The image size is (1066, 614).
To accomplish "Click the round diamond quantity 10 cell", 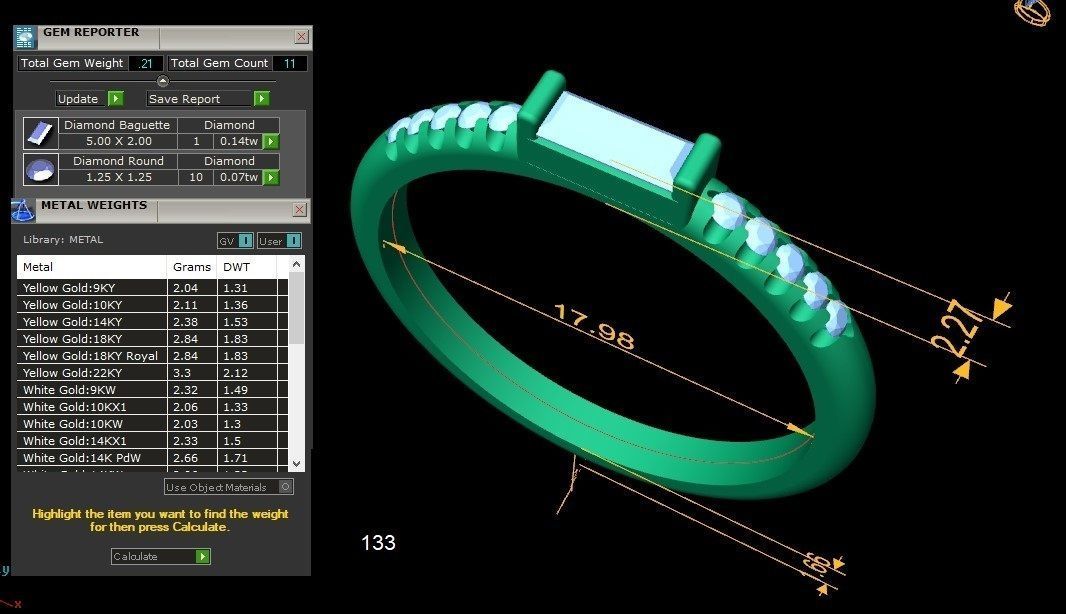I will pyautogui.click(x=196, y=177).
